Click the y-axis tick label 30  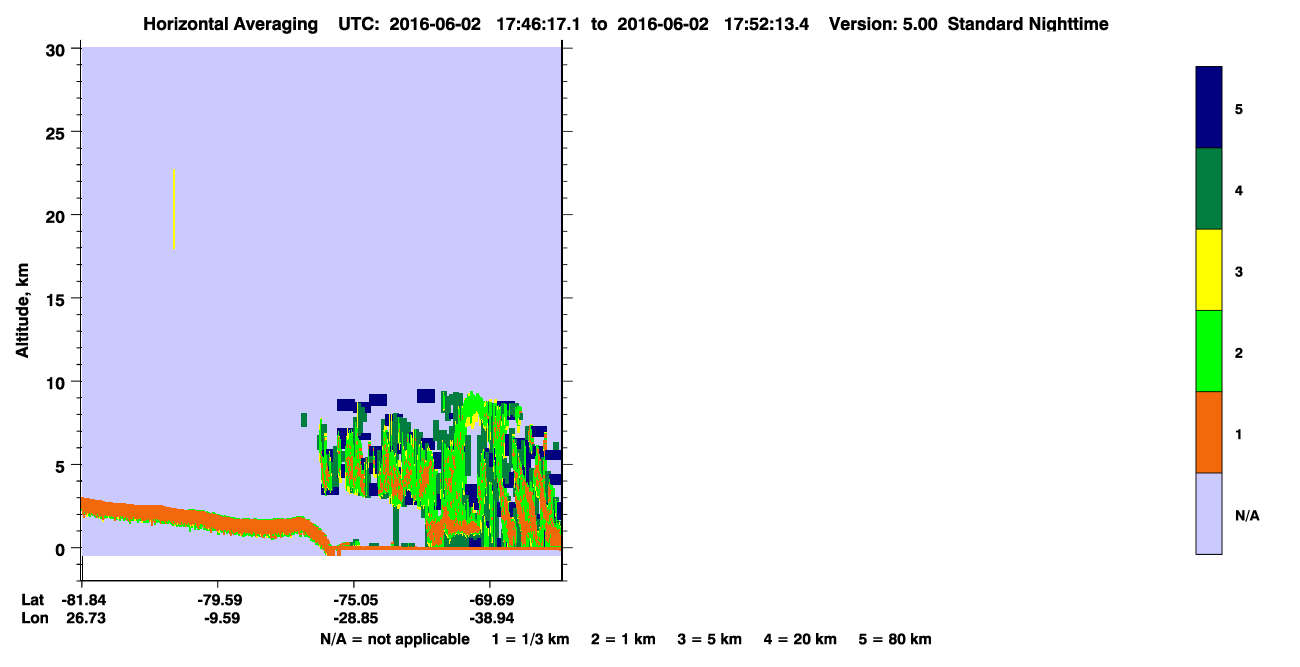coord(56,49)
